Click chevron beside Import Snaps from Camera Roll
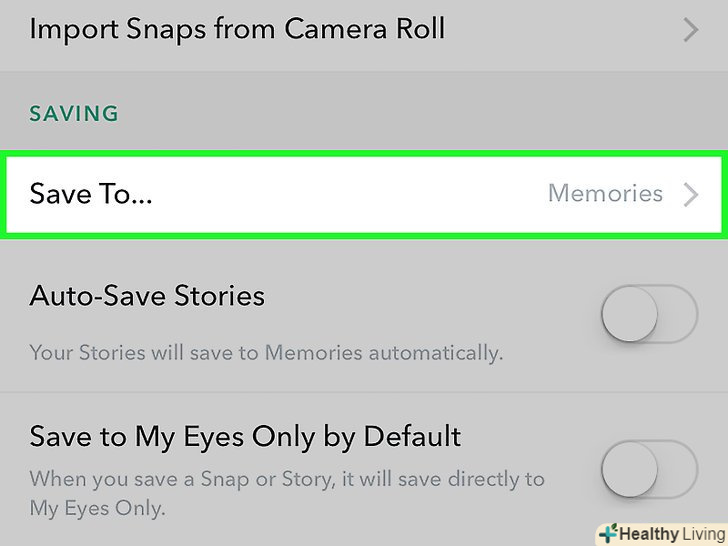Viewport: 728px width, 546px height. pyautogui.click(x=690, y=30)
